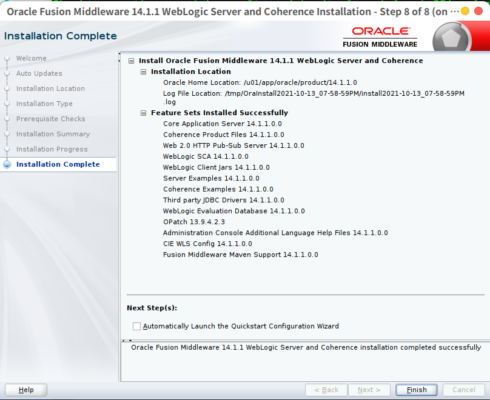Viewport: 490px width, 400px height.
Task: Click the Oracle Fusion Middleware logo
Action: point(380,37)
